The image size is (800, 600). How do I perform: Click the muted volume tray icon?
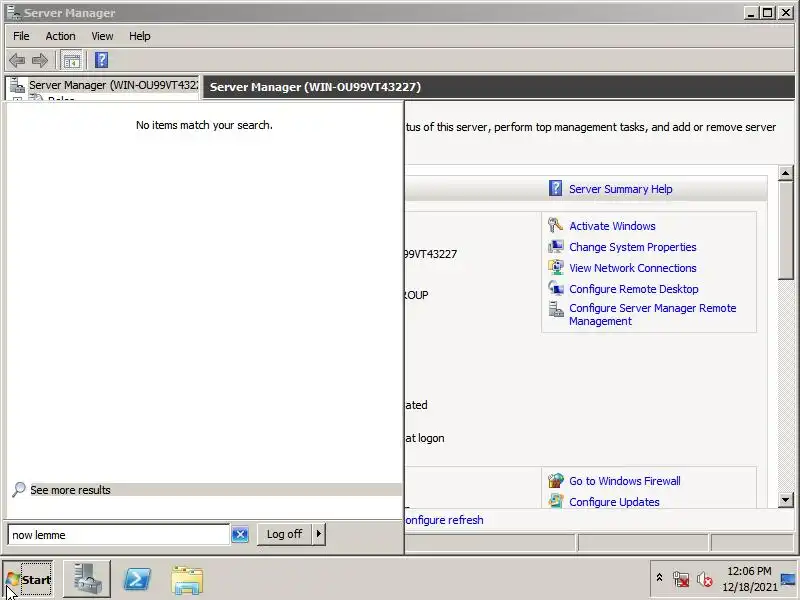pyautogui.click(x=705, y=579)
